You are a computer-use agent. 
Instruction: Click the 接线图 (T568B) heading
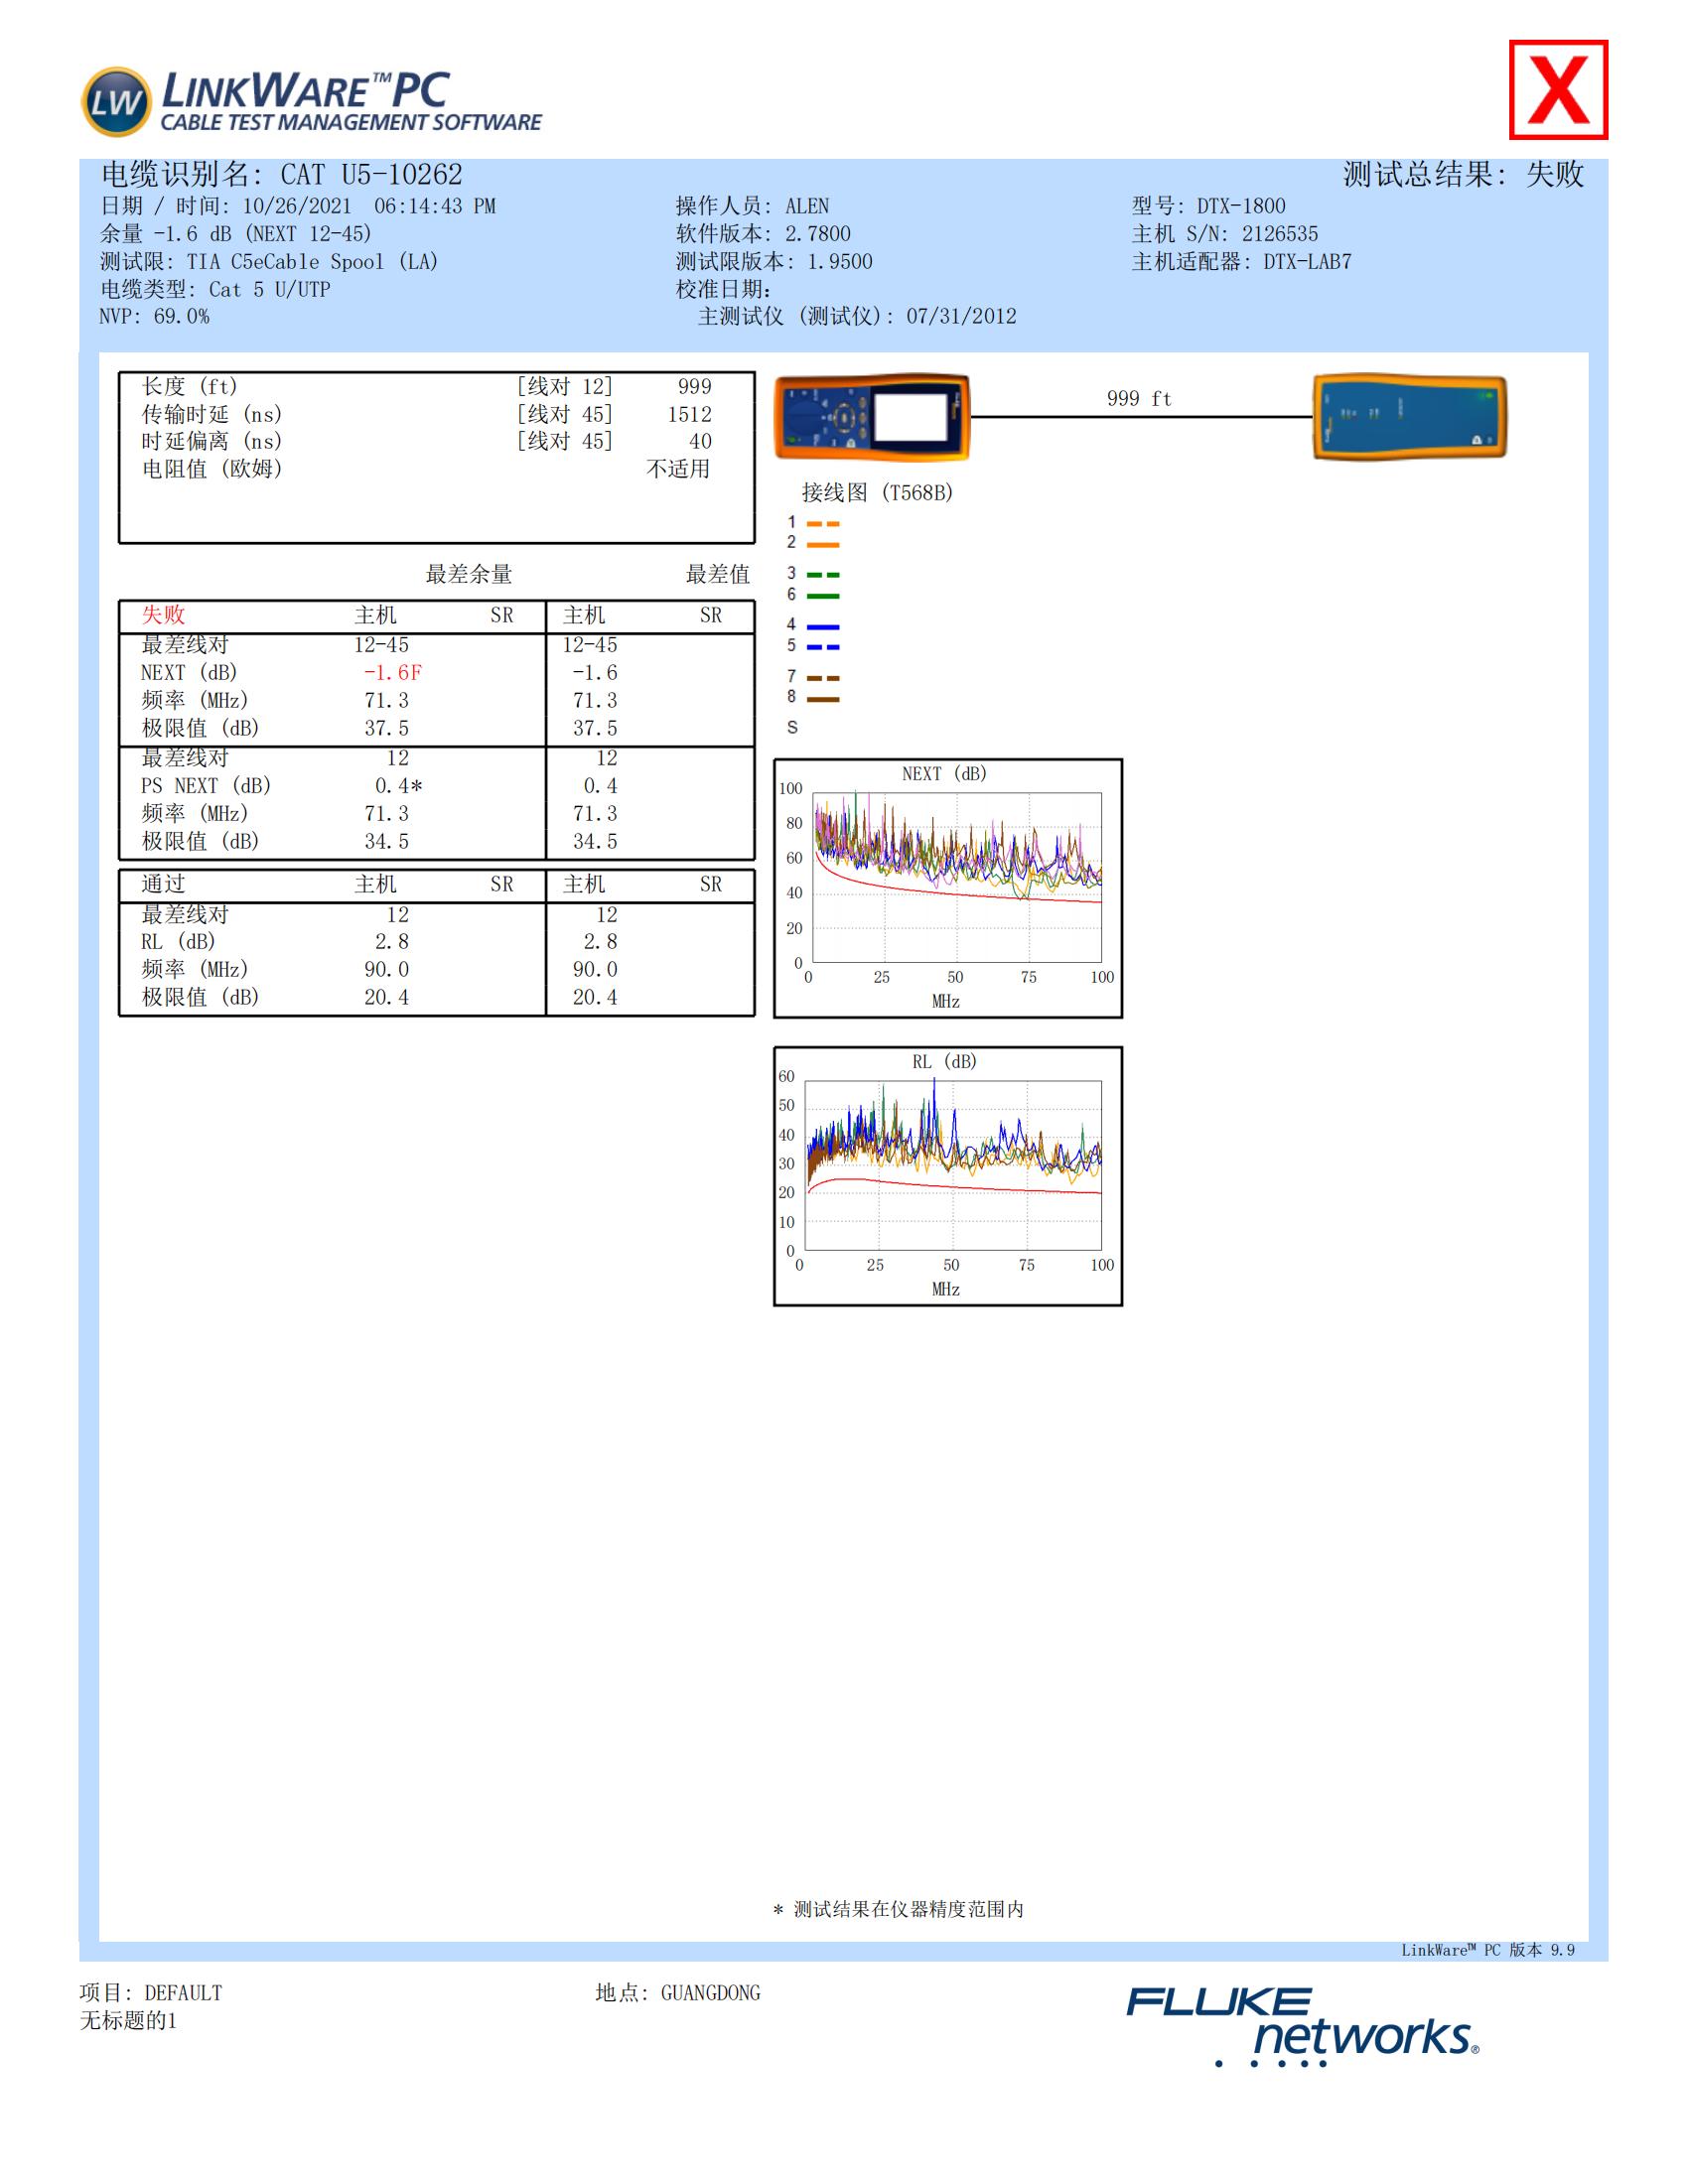tap(876, 492)
